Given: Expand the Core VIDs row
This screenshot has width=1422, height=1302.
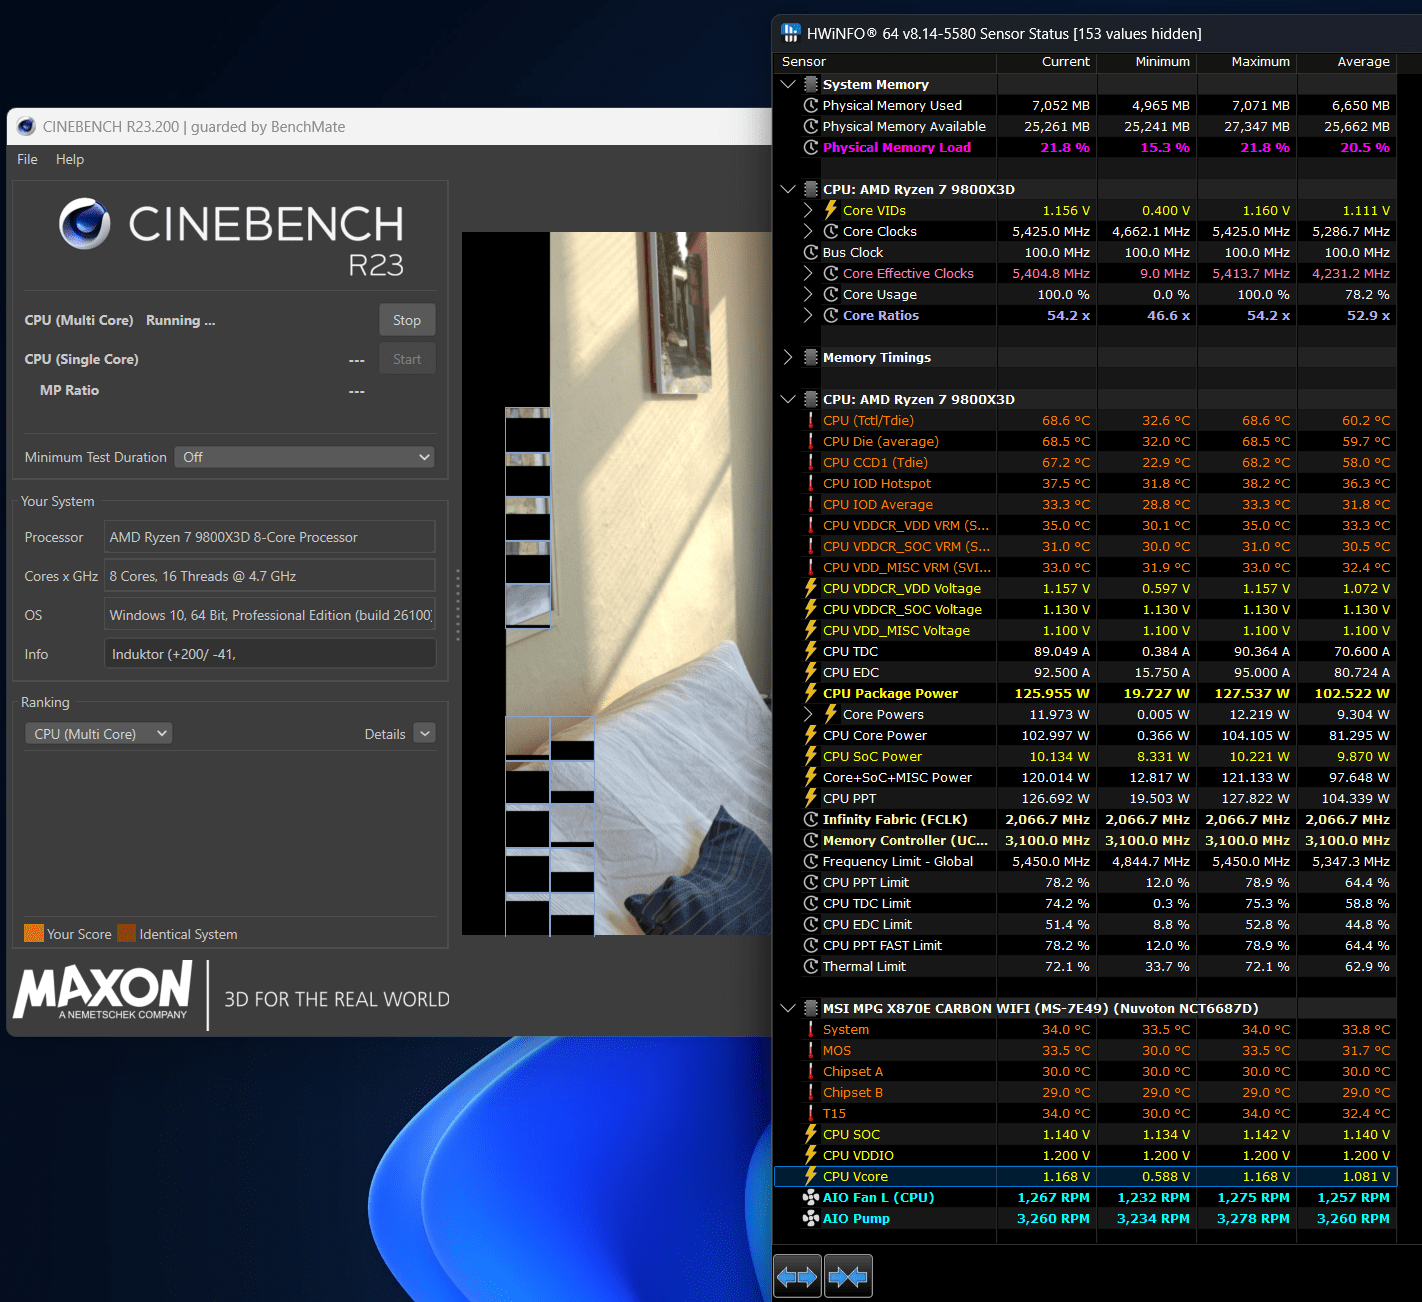Looking at the screenshot, I should point(808,210).
